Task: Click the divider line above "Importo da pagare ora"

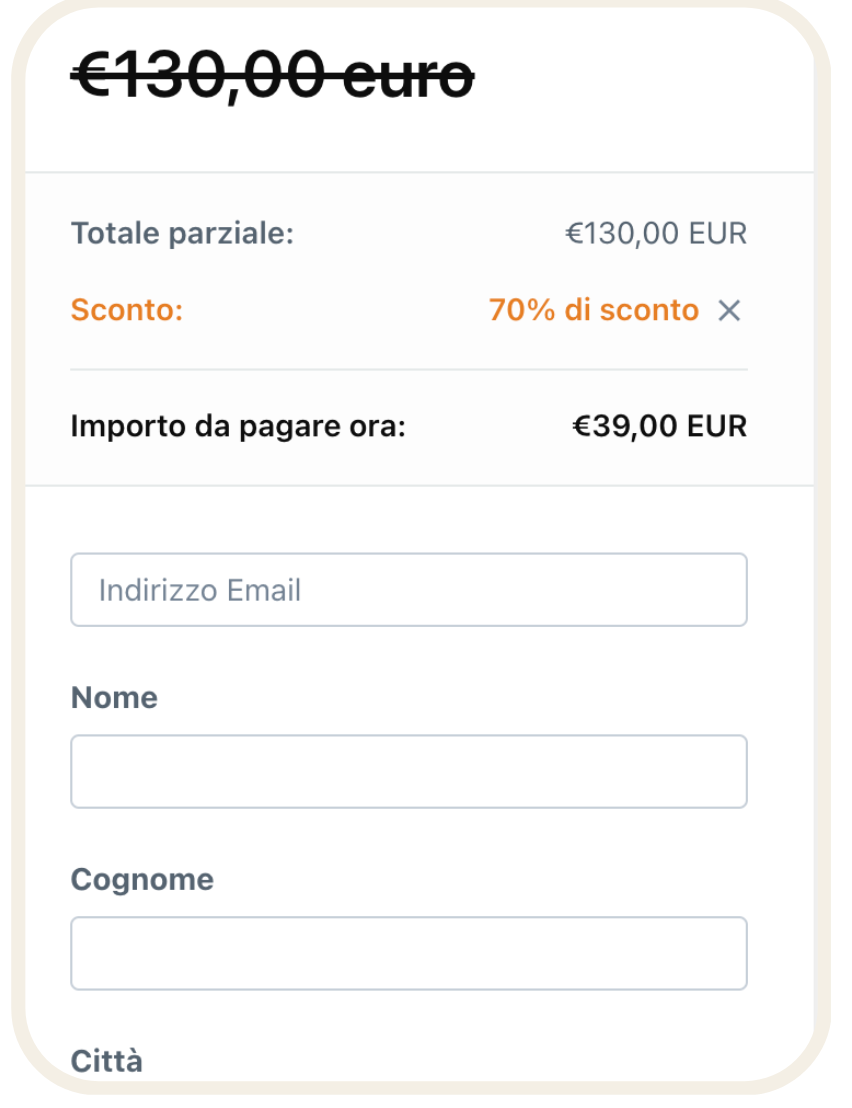Action: tap(408, 370)
